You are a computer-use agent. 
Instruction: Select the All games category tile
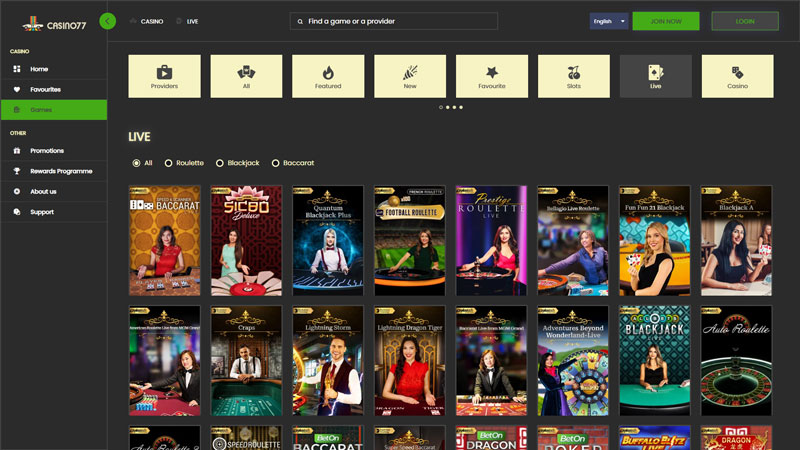[x=246, y=76]
